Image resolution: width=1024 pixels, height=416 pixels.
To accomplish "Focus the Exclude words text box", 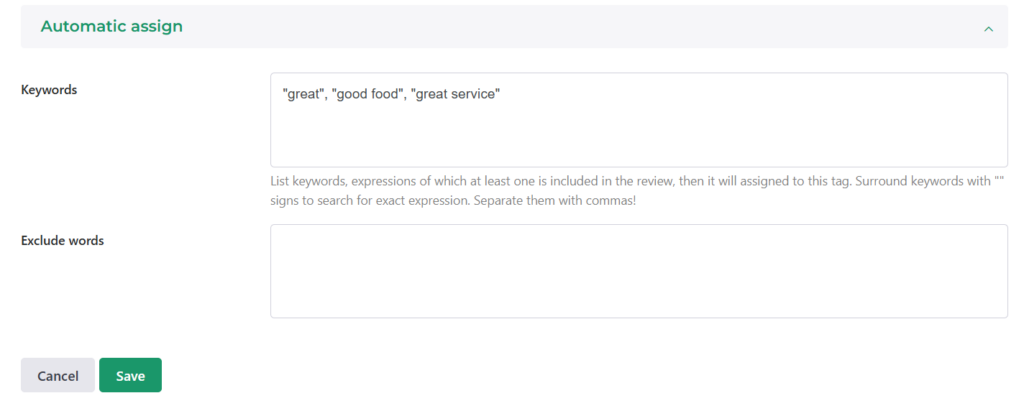I will click(x=638, y=271).
